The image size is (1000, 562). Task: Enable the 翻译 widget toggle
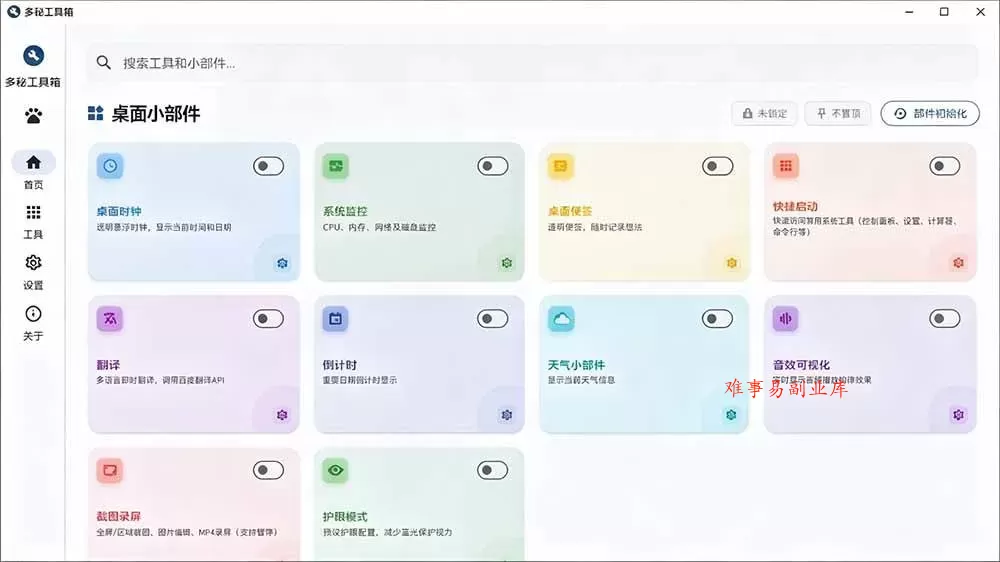pyautogui.click(x=268, y=318)
